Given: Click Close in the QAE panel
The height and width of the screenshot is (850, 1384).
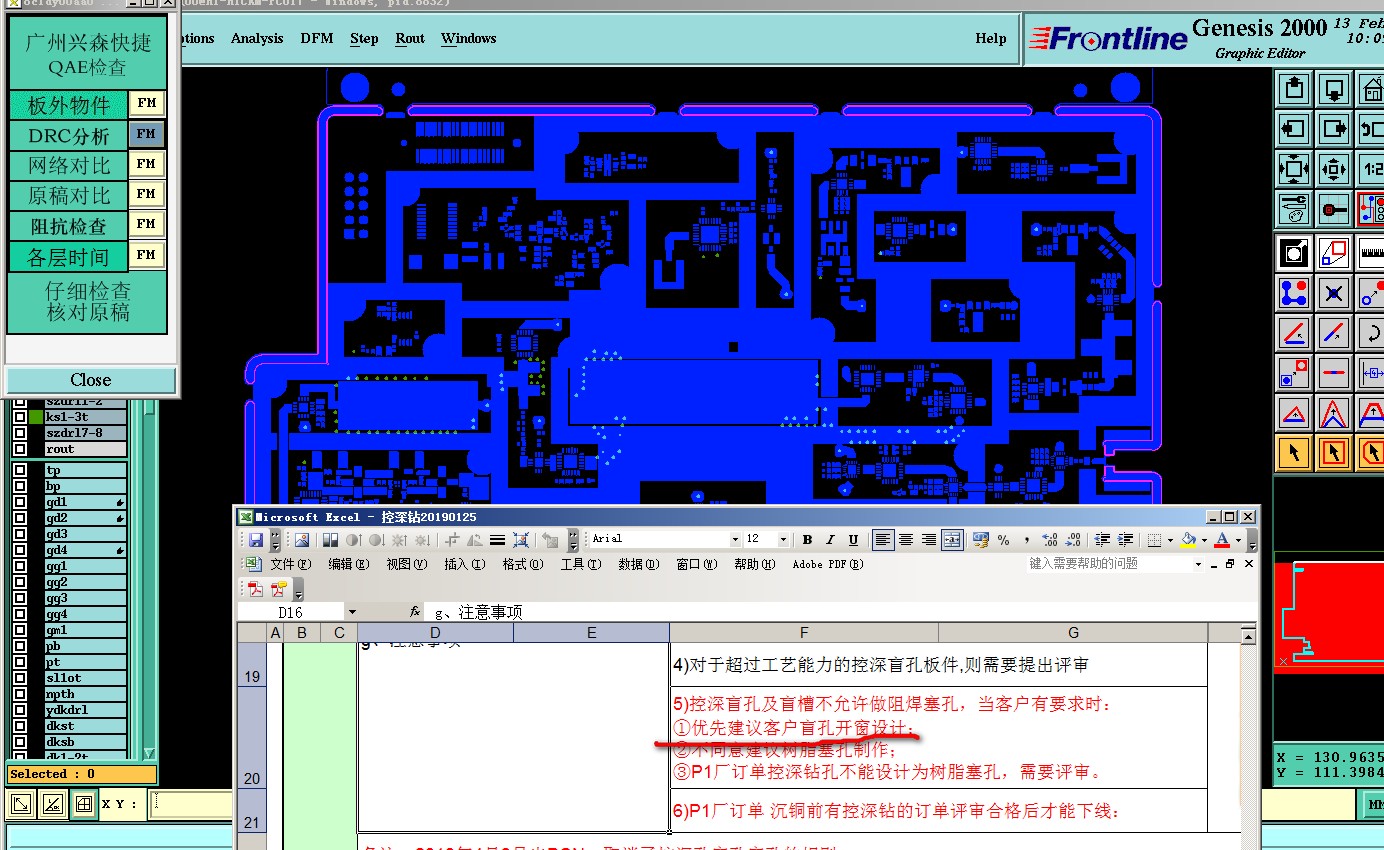Looking at the screenshot, I should pyautogui.click(x=91, y=380).
